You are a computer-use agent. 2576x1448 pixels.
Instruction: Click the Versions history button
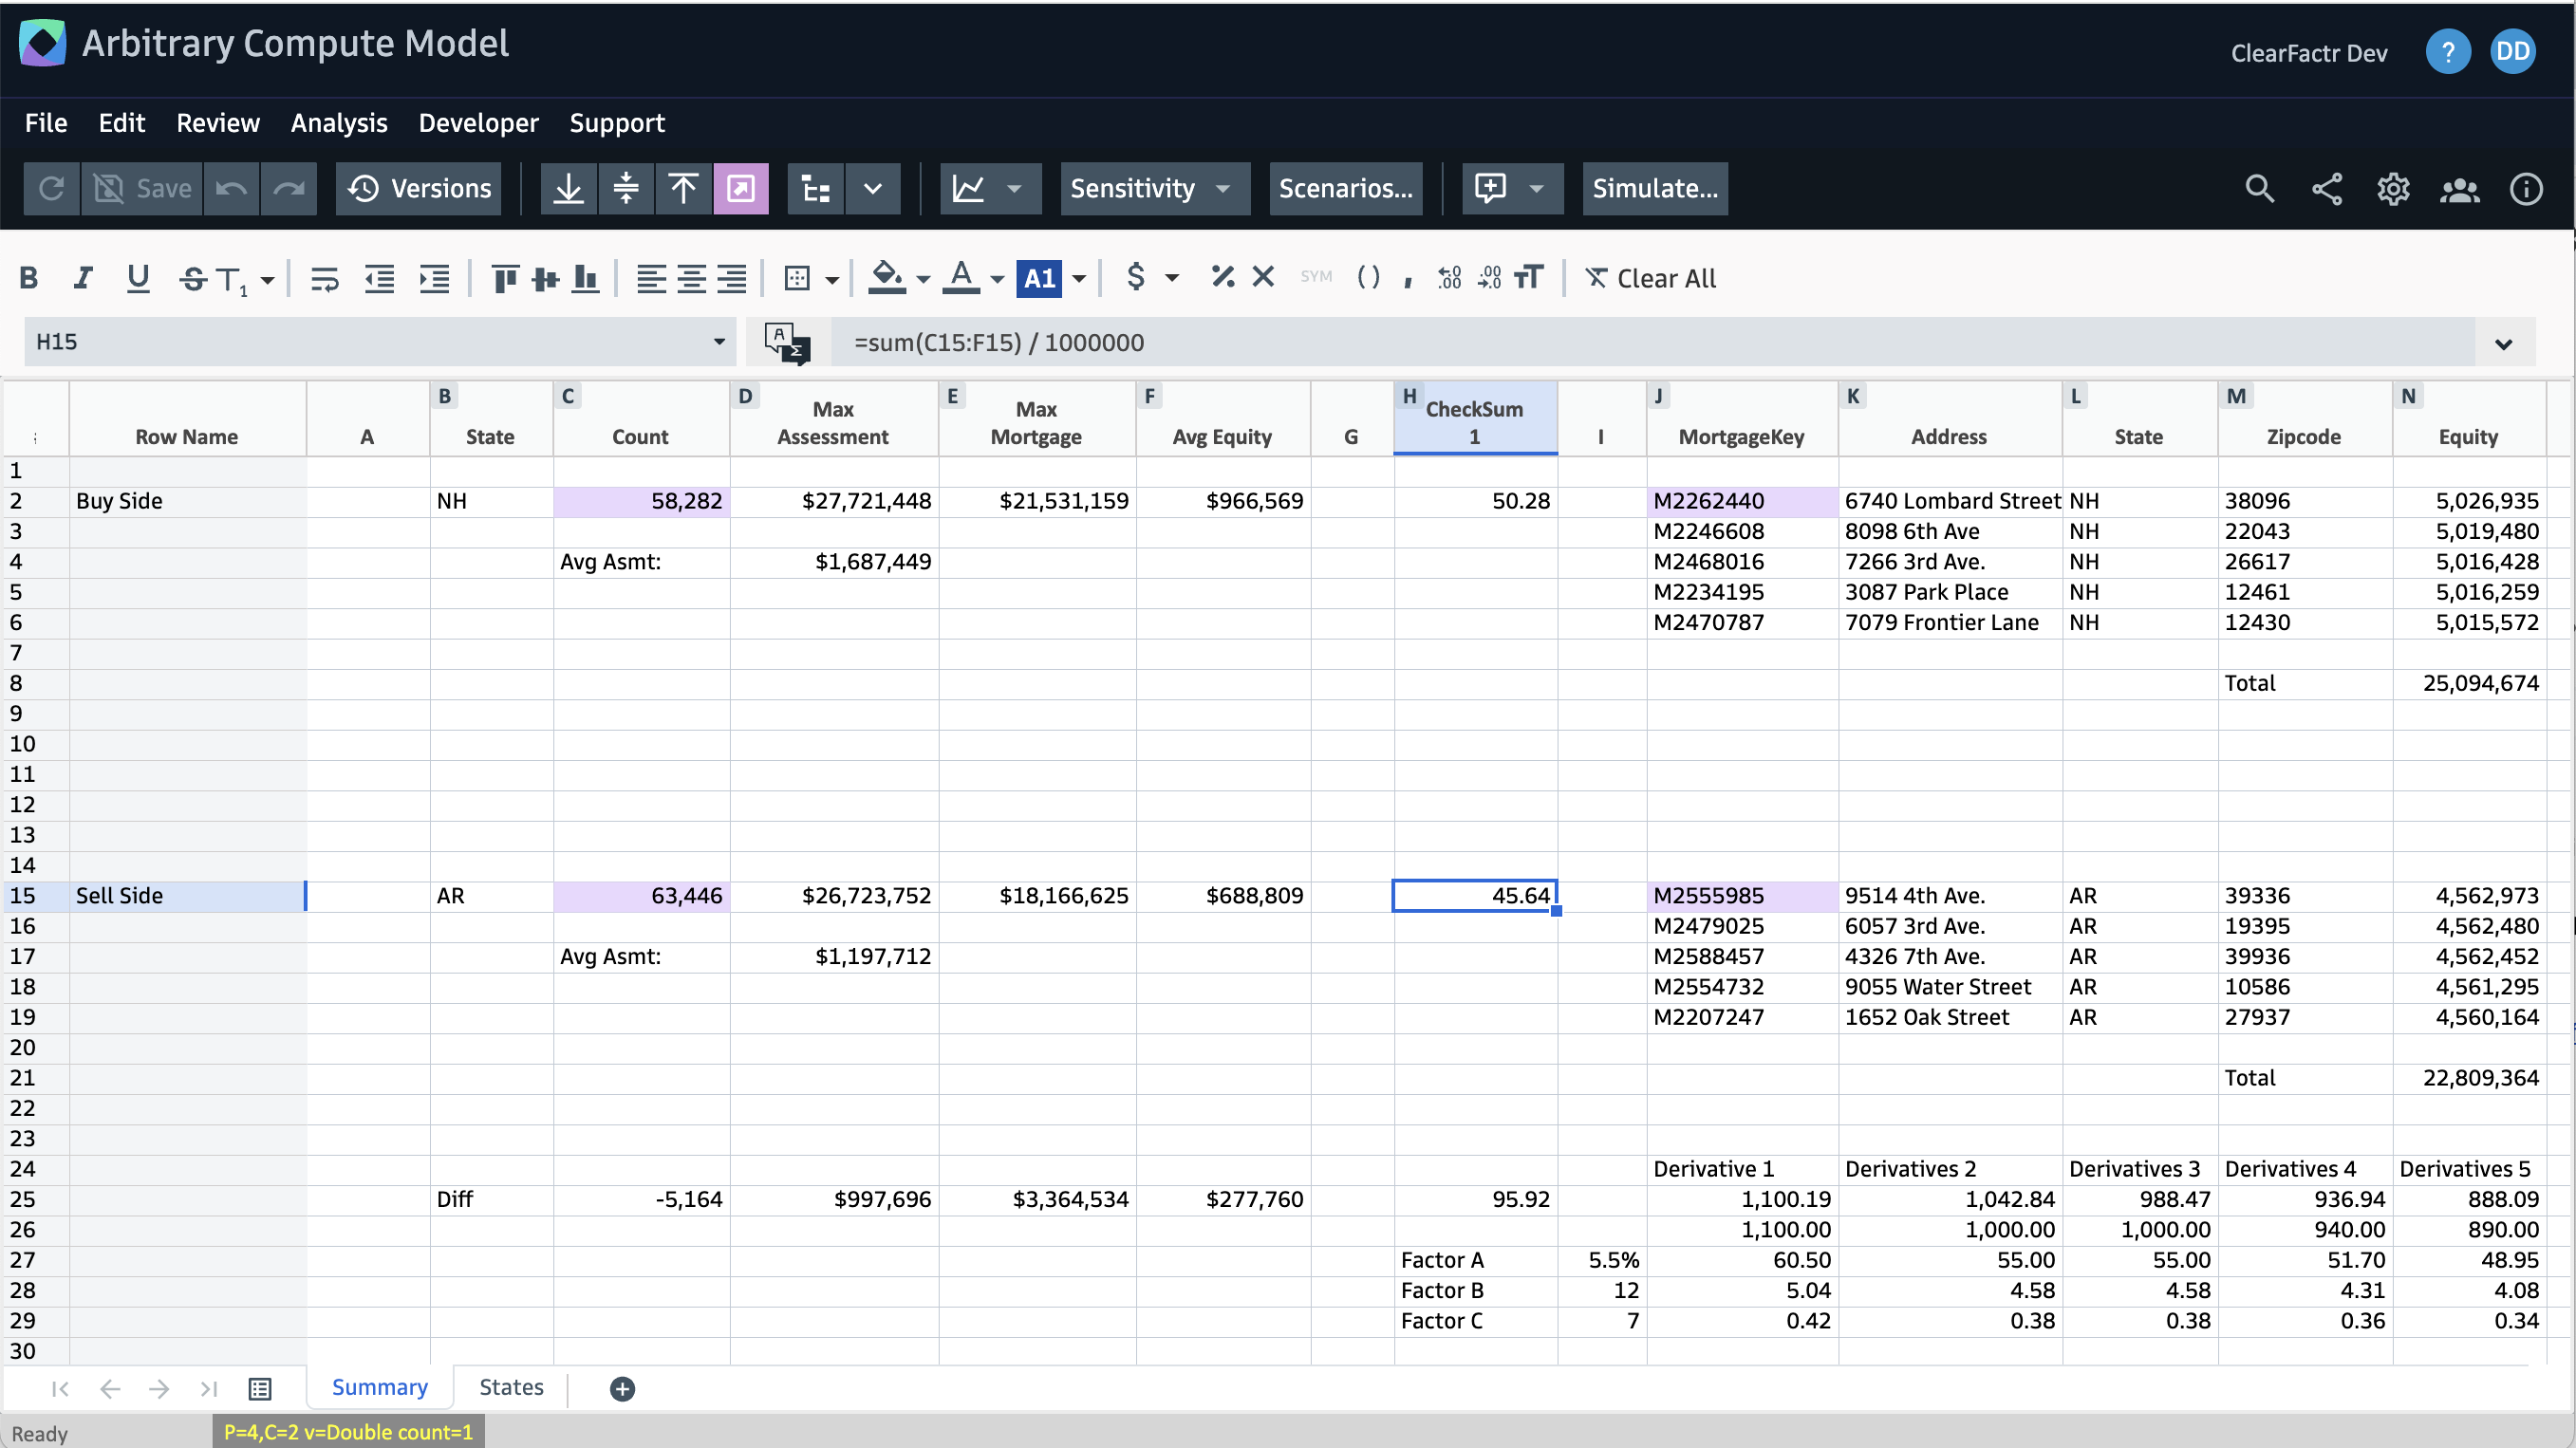[x=419, y=188]
